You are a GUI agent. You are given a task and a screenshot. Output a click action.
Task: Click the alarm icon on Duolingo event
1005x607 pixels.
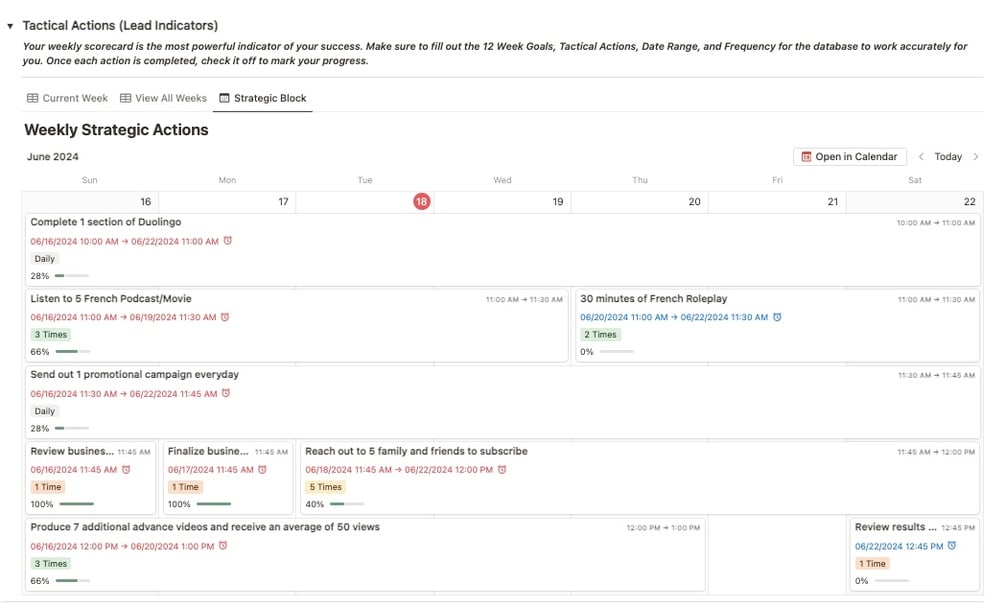click(x=228, y=241)
